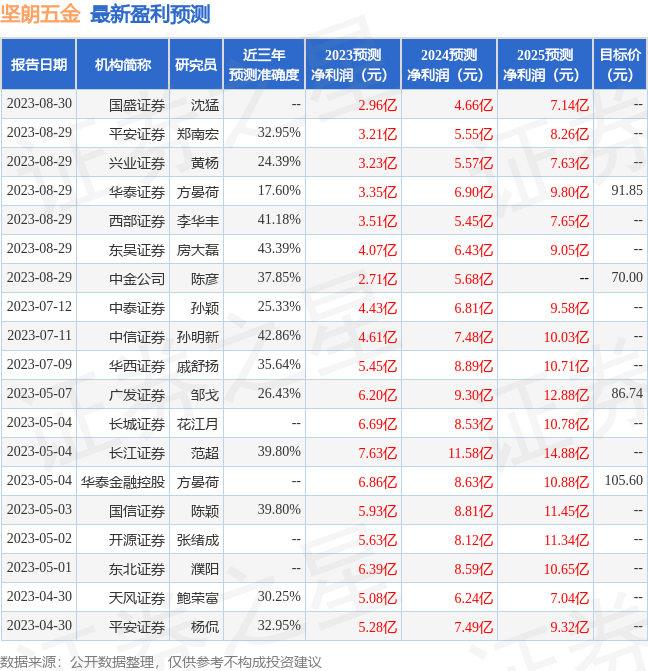The height and width of the screenshot is (671, 648).
Task: Click the 9.32亿 forecast value
Action: 569,627
